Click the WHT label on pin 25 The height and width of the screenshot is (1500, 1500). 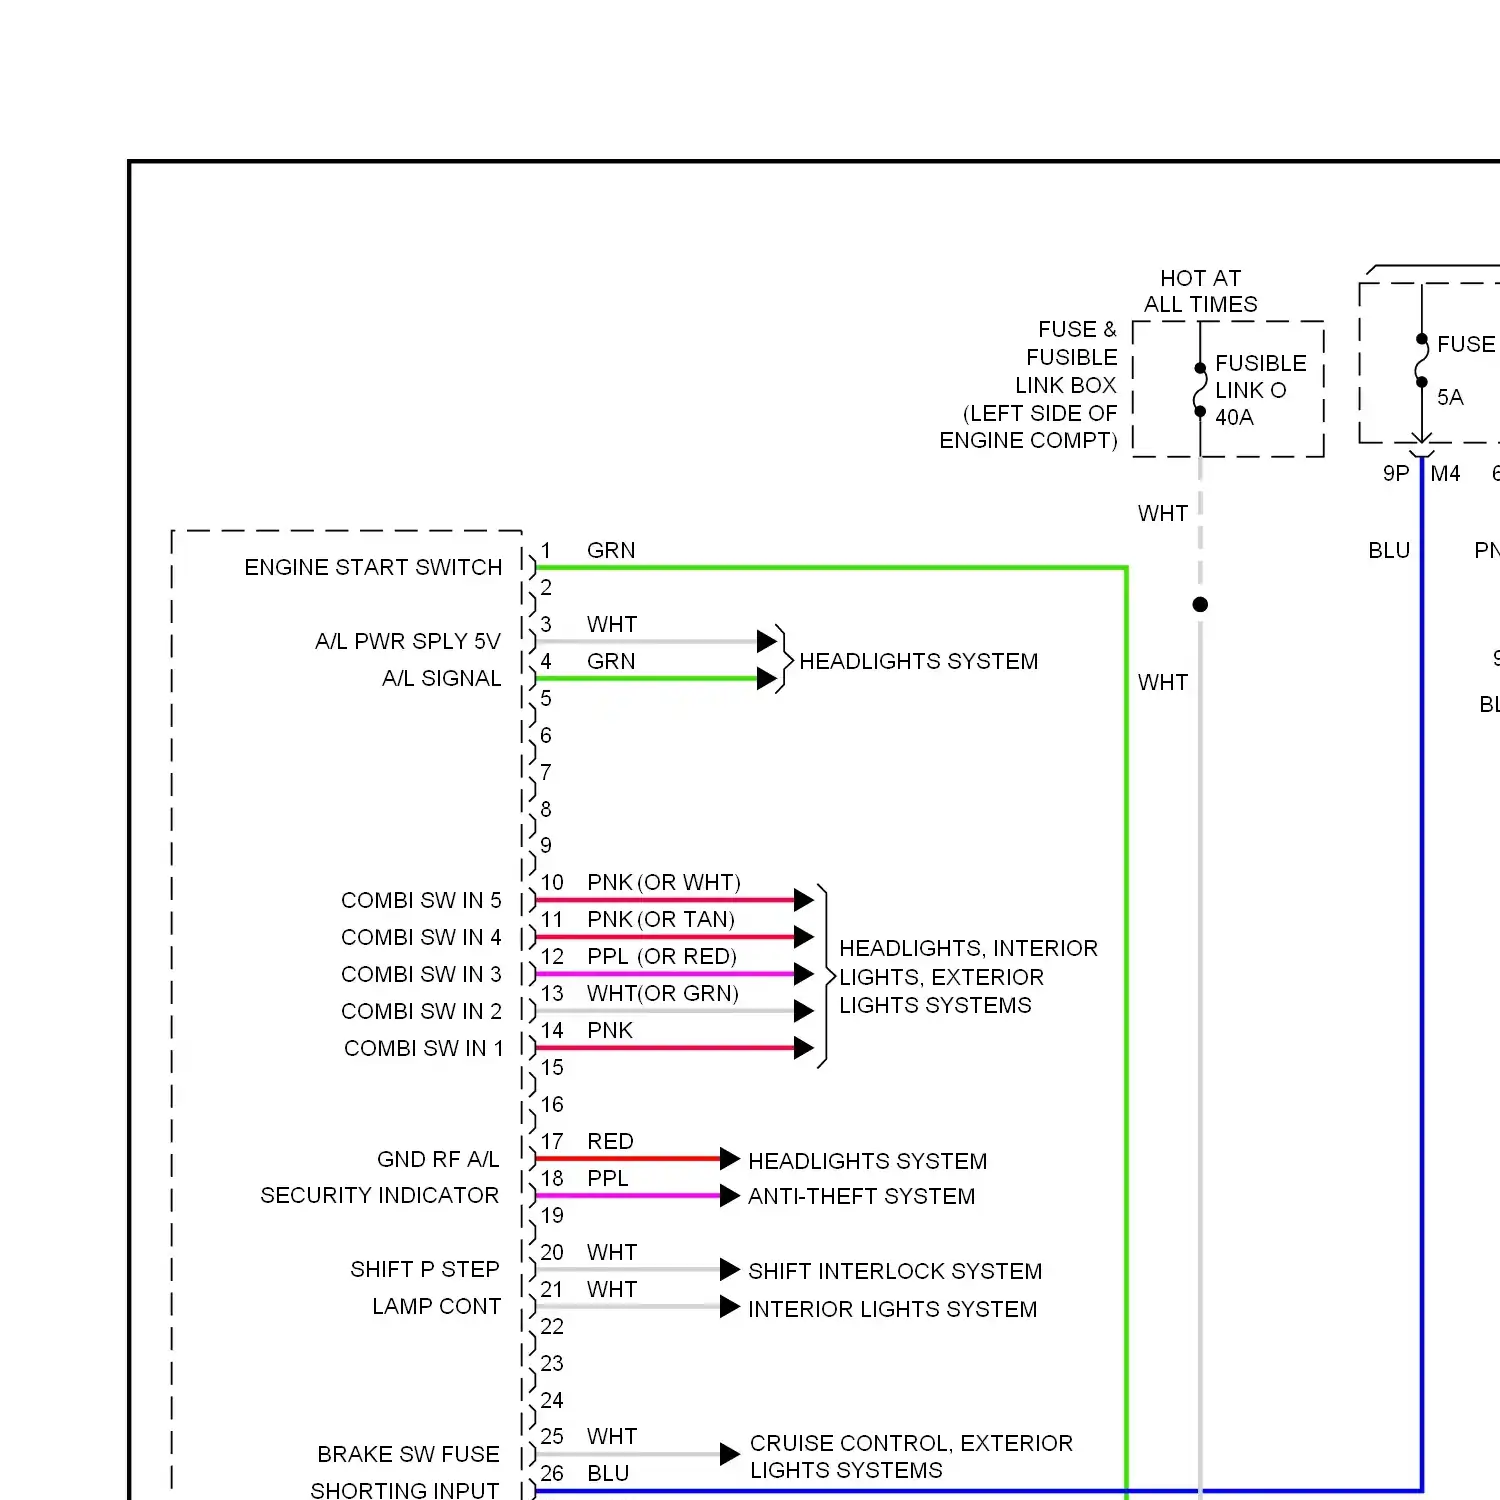click(x=612, y=1437)
